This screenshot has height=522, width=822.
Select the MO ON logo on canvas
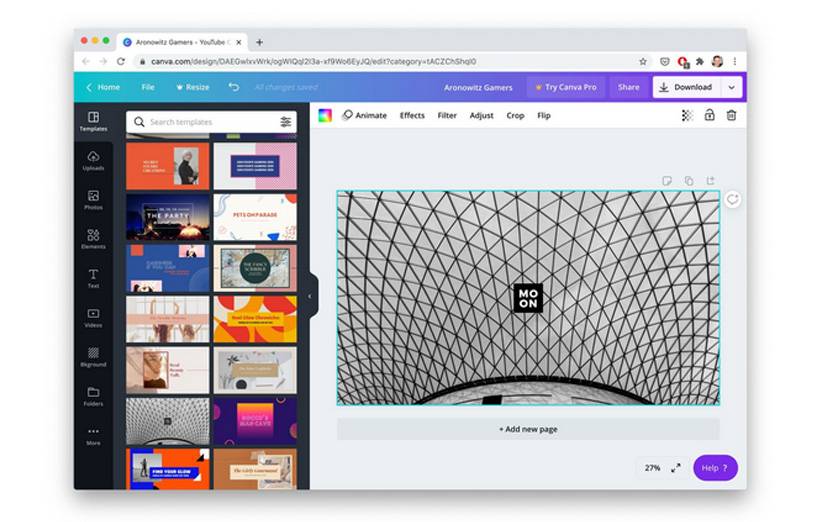point(528,298)
